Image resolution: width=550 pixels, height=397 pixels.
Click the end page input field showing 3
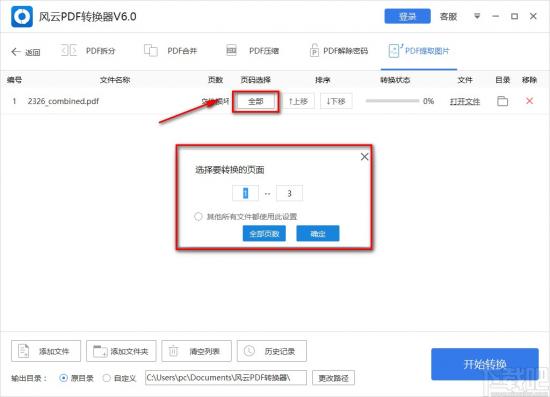[289, 193]
